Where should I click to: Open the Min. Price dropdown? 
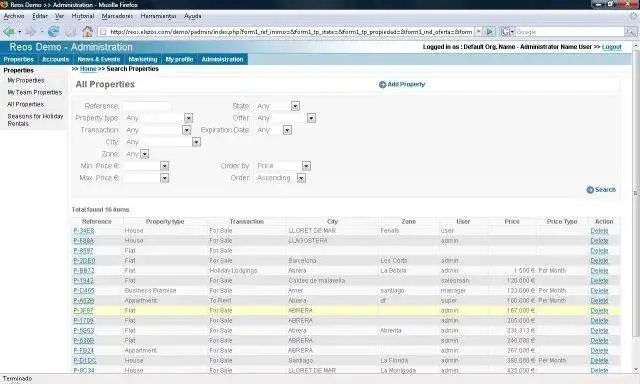coord(164,166)
